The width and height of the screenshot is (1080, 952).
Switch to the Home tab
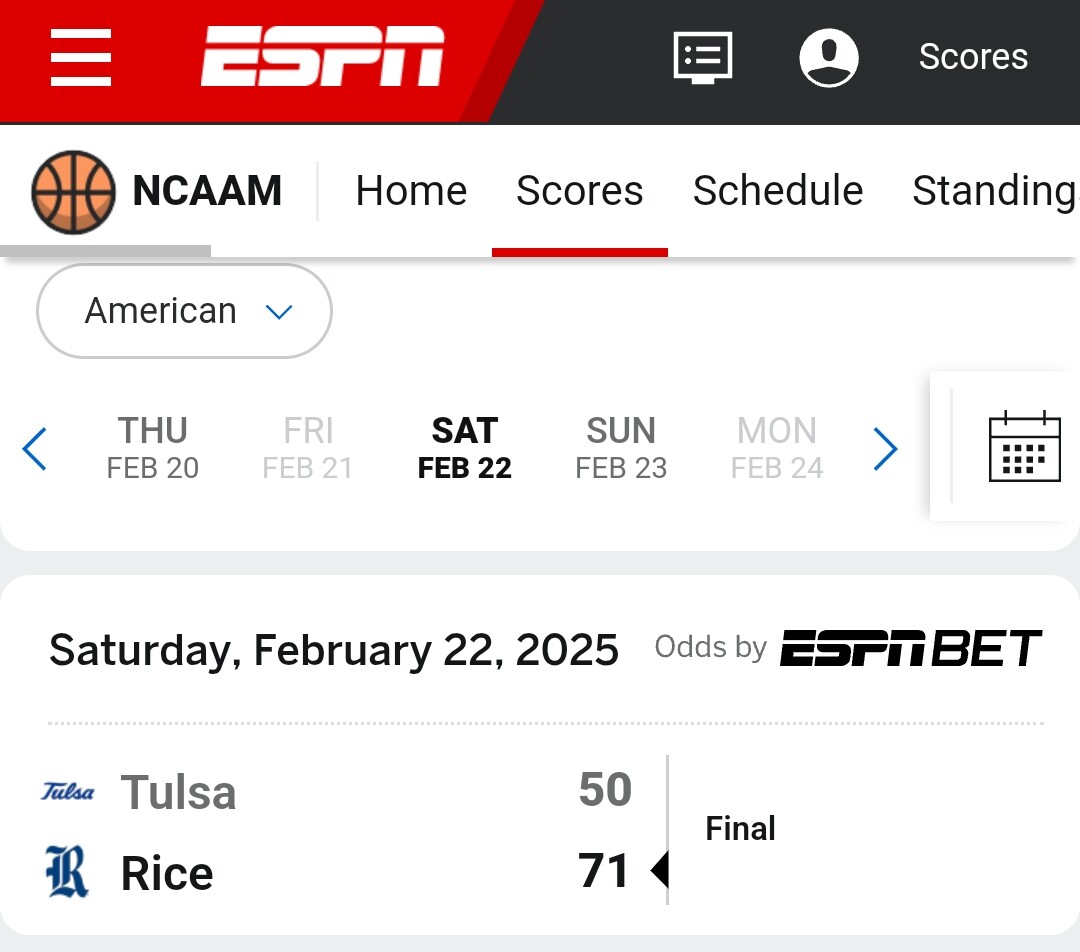coord(411,191)
